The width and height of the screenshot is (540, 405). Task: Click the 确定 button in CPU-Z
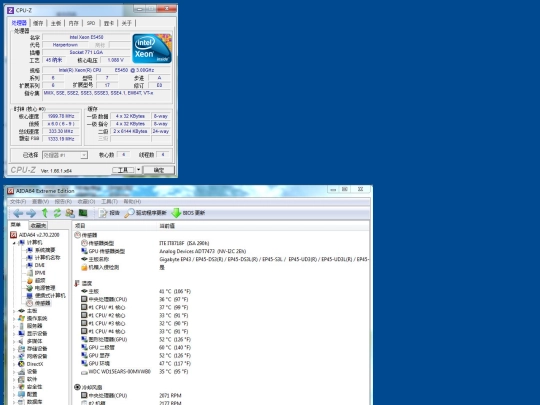(159, 170)
